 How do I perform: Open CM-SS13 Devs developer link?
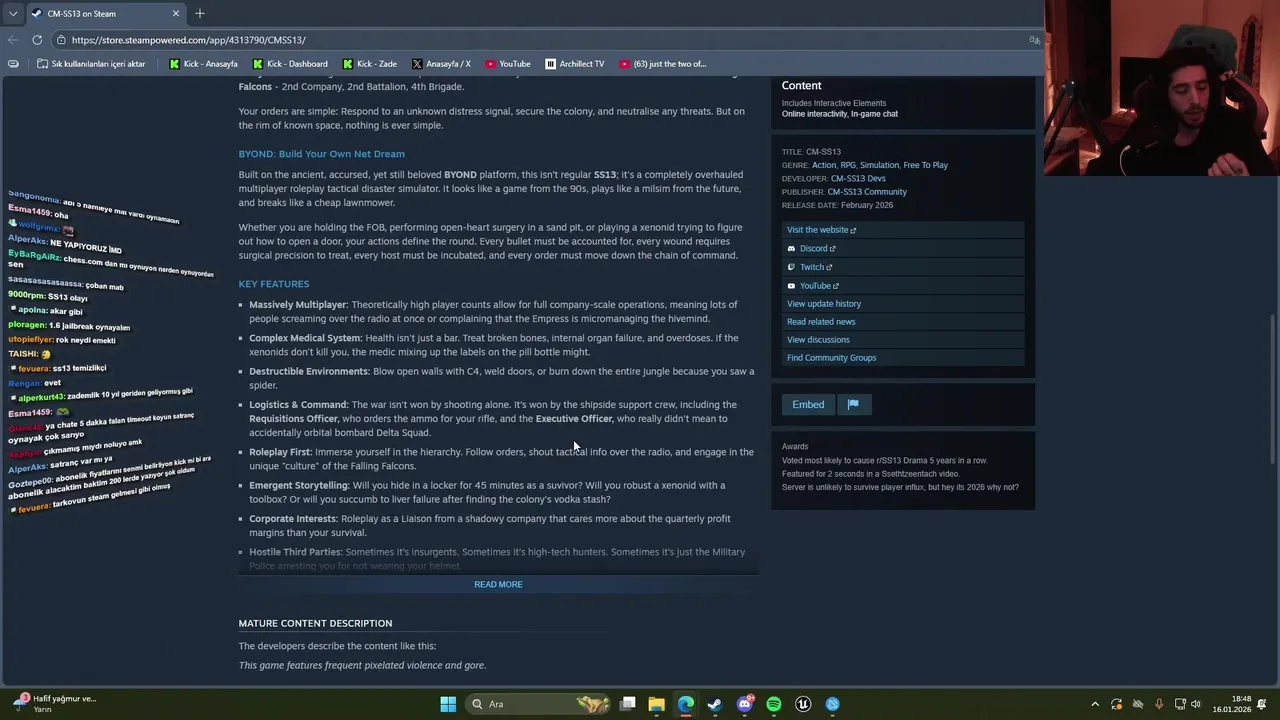click(858, 178)
